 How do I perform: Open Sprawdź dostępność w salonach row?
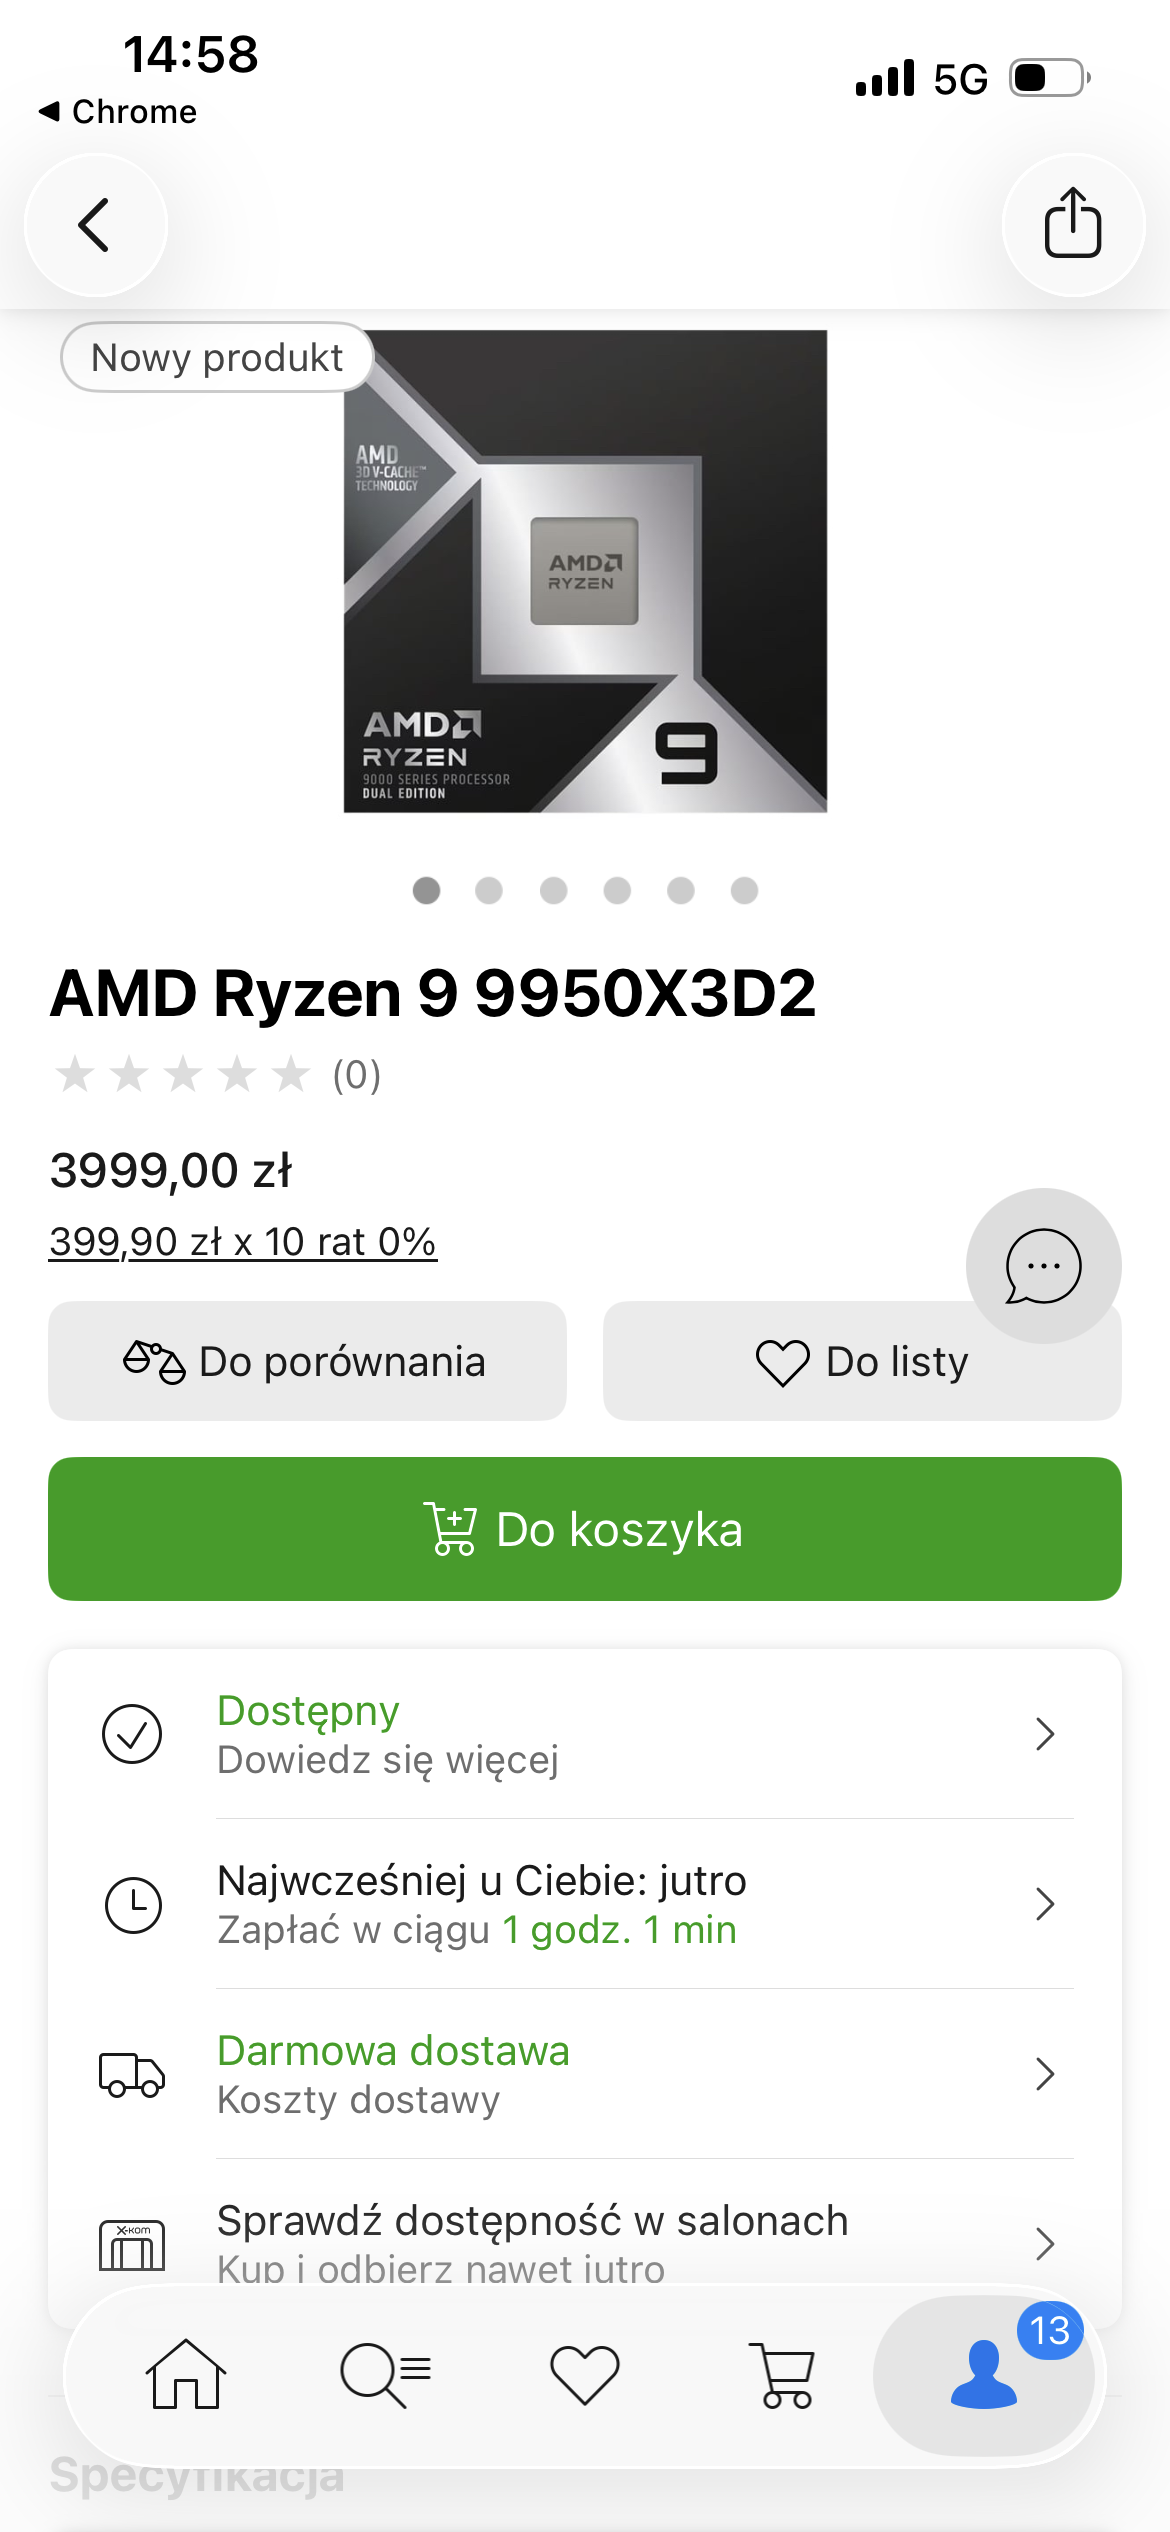[584, 2242]
